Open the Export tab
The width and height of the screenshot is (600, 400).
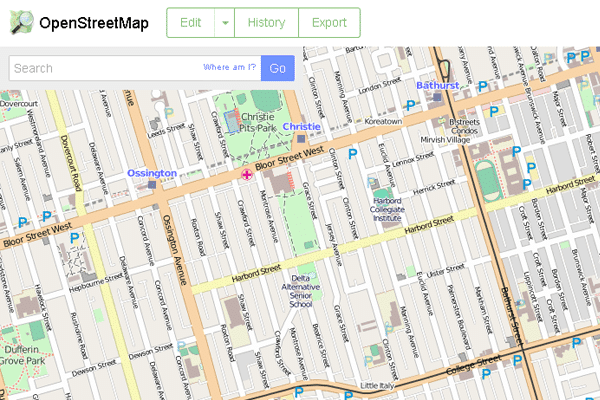tap(329, 23)
